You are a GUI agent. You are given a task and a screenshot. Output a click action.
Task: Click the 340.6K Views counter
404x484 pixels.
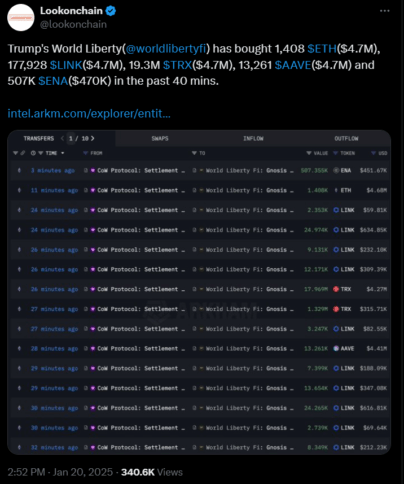click(x=152, y=472)
